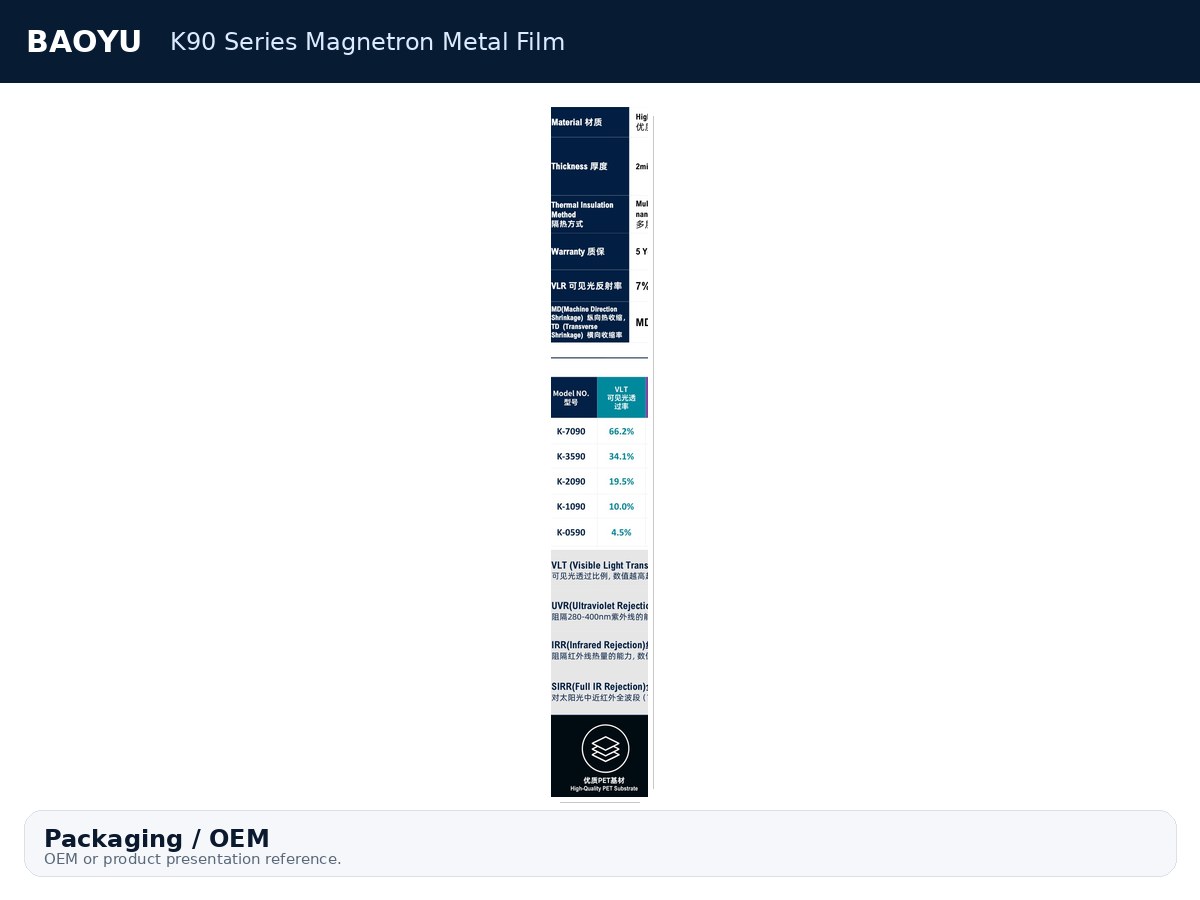
Task: Select model K-1090 in the table
Action: pos(571,507)
